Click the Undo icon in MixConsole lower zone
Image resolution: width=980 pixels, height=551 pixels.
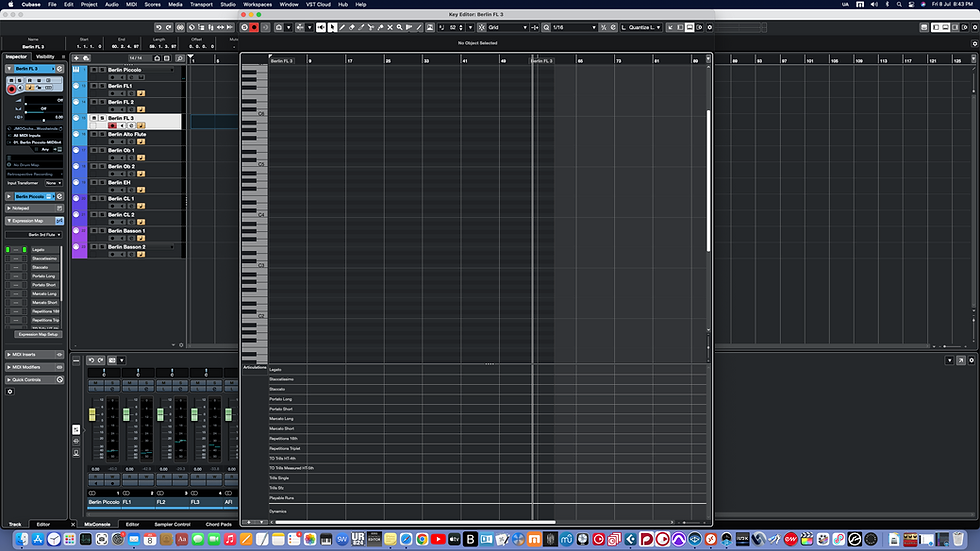coord(91,360)
